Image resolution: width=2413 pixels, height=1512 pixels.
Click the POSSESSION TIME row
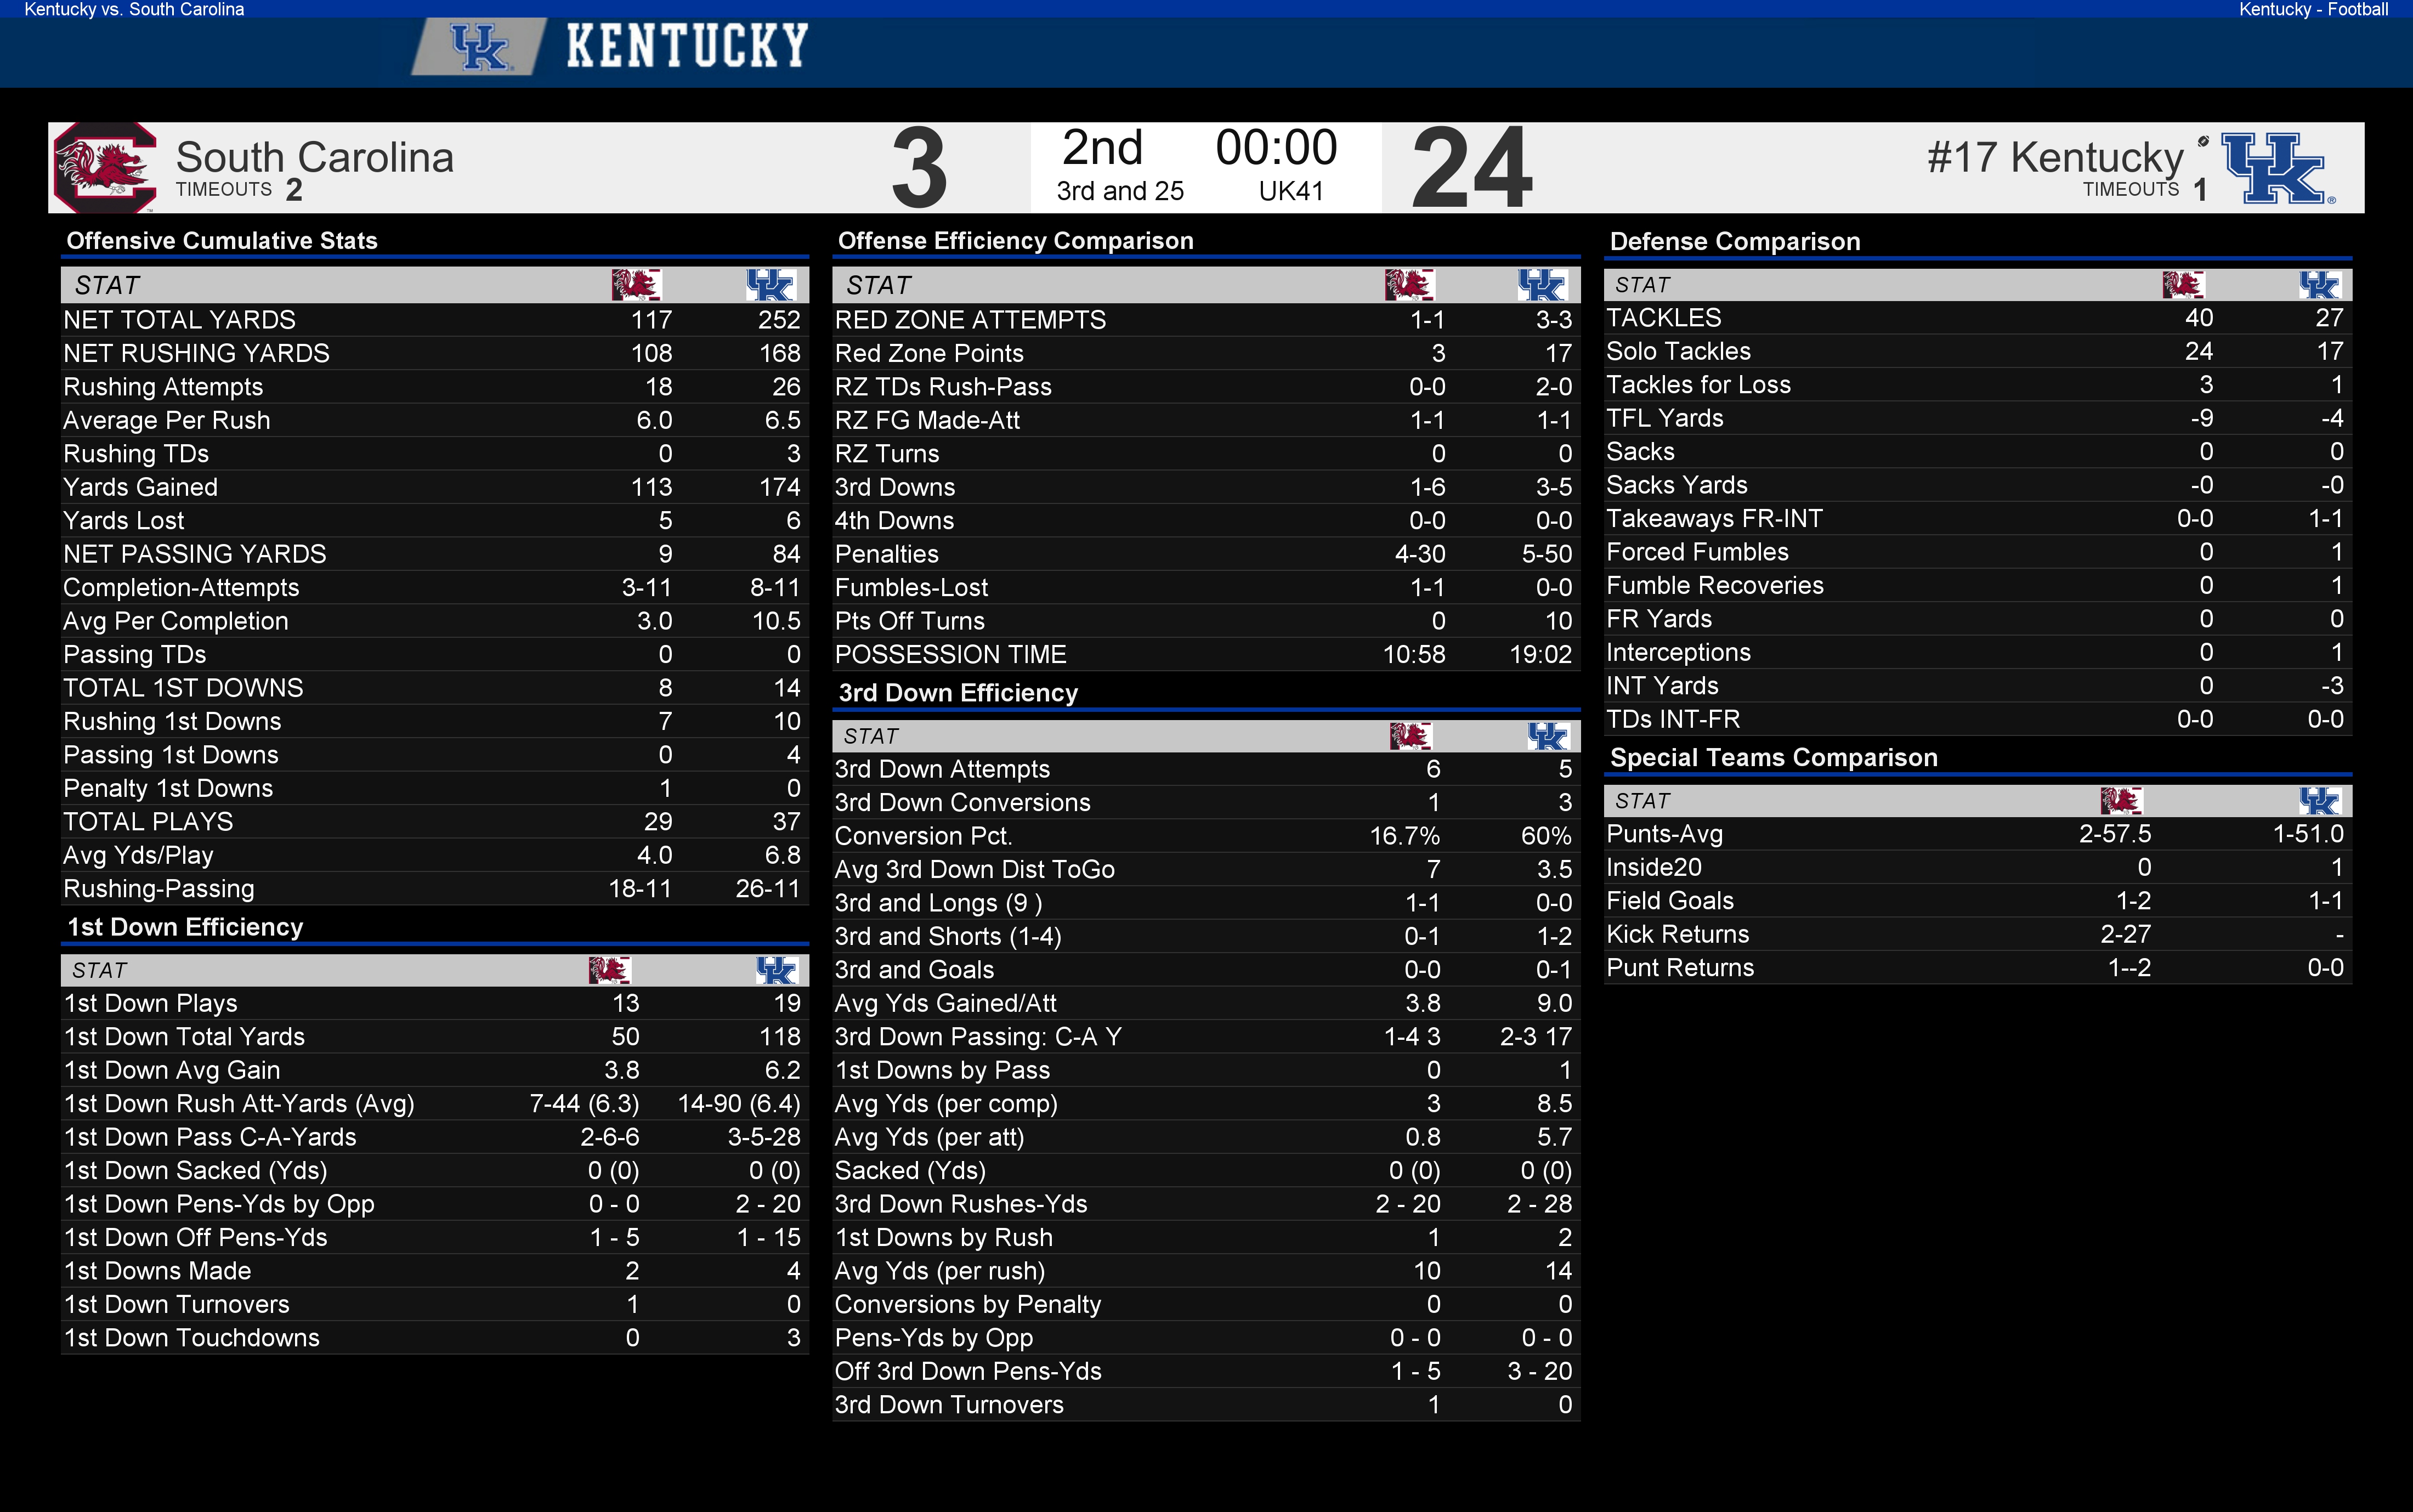click(1205, 654)
